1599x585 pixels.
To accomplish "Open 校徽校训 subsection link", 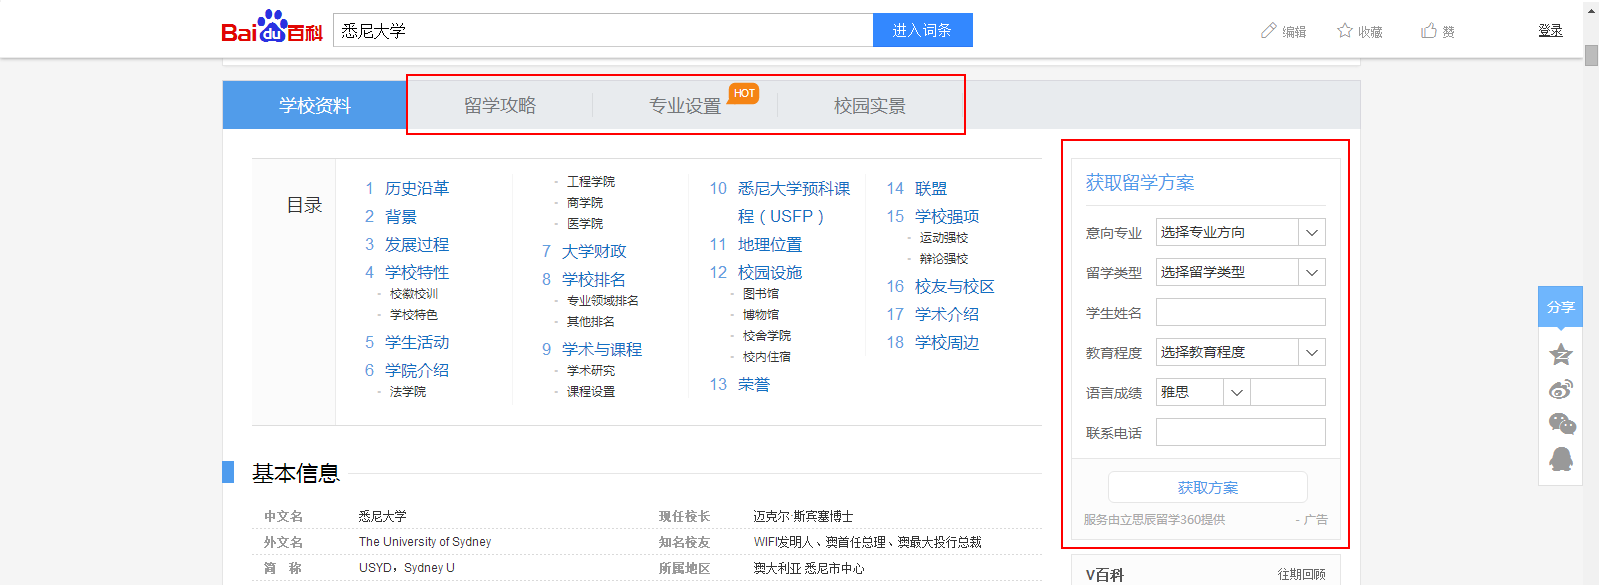I will tap(414, 294).
